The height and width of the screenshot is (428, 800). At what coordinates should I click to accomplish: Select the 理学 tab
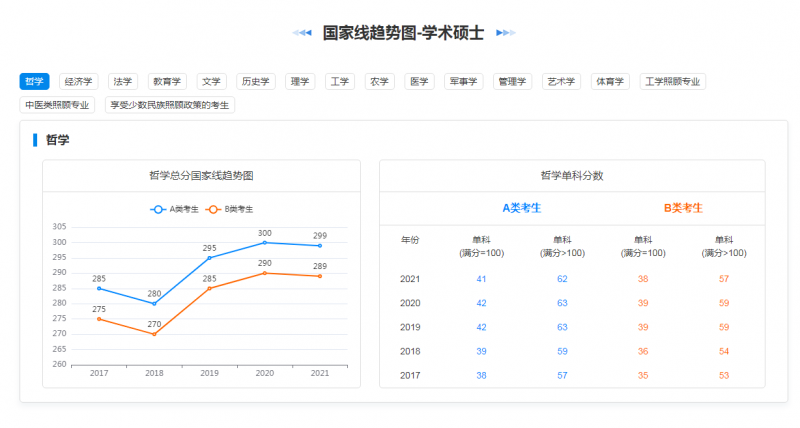300,82
